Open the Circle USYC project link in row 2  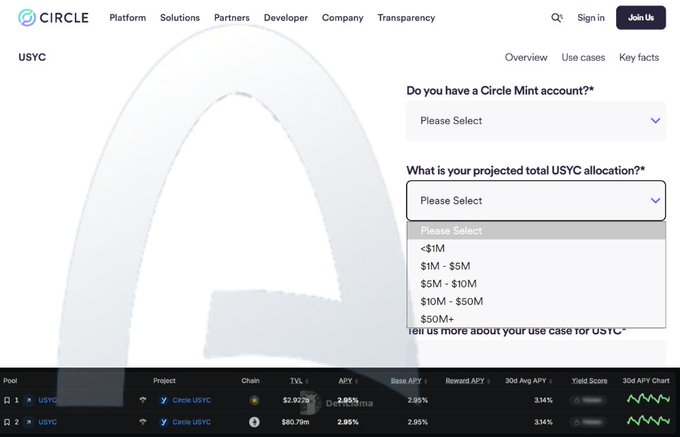tap(191, 422)
